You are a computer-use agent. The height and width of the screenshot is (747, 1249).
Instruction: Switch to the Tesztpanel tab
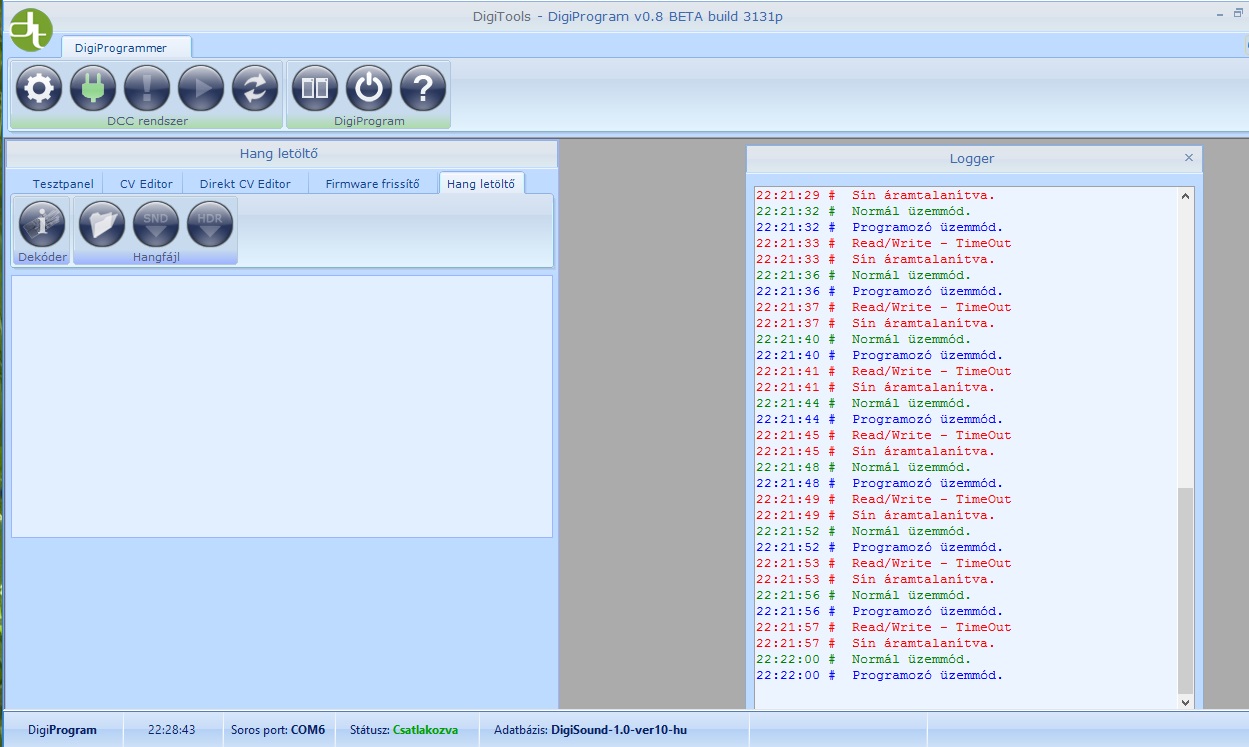pyautogui.click(x=63, y=184)
